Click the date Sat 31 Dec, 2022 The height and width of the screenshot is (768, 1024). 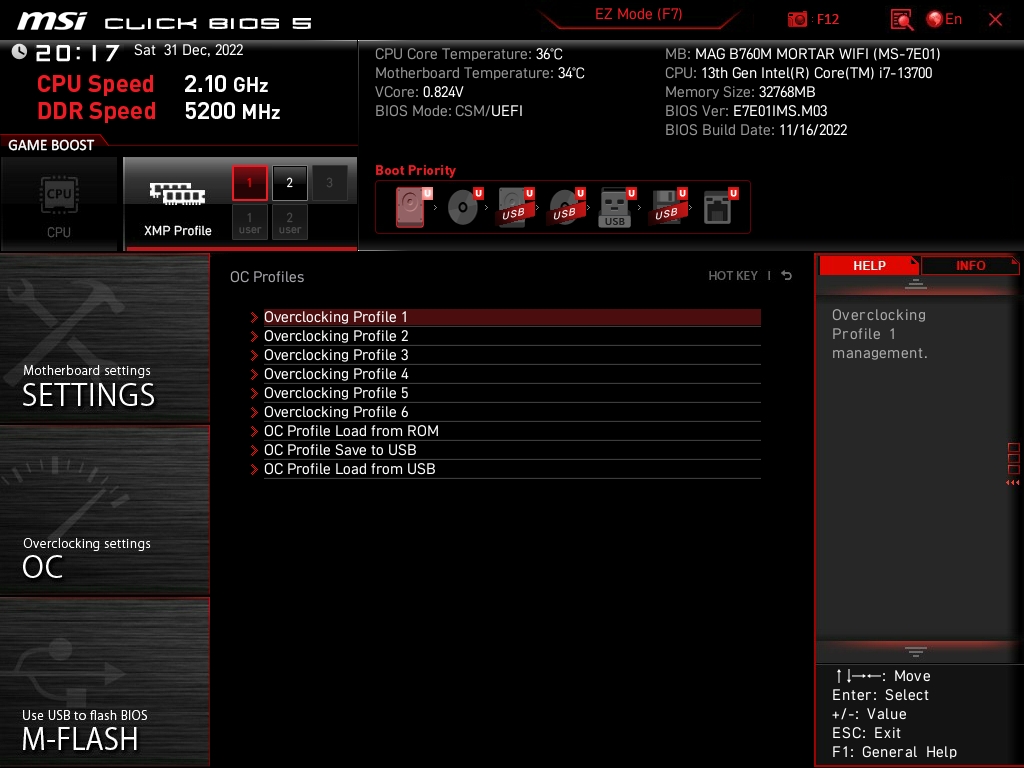(188, 50)
